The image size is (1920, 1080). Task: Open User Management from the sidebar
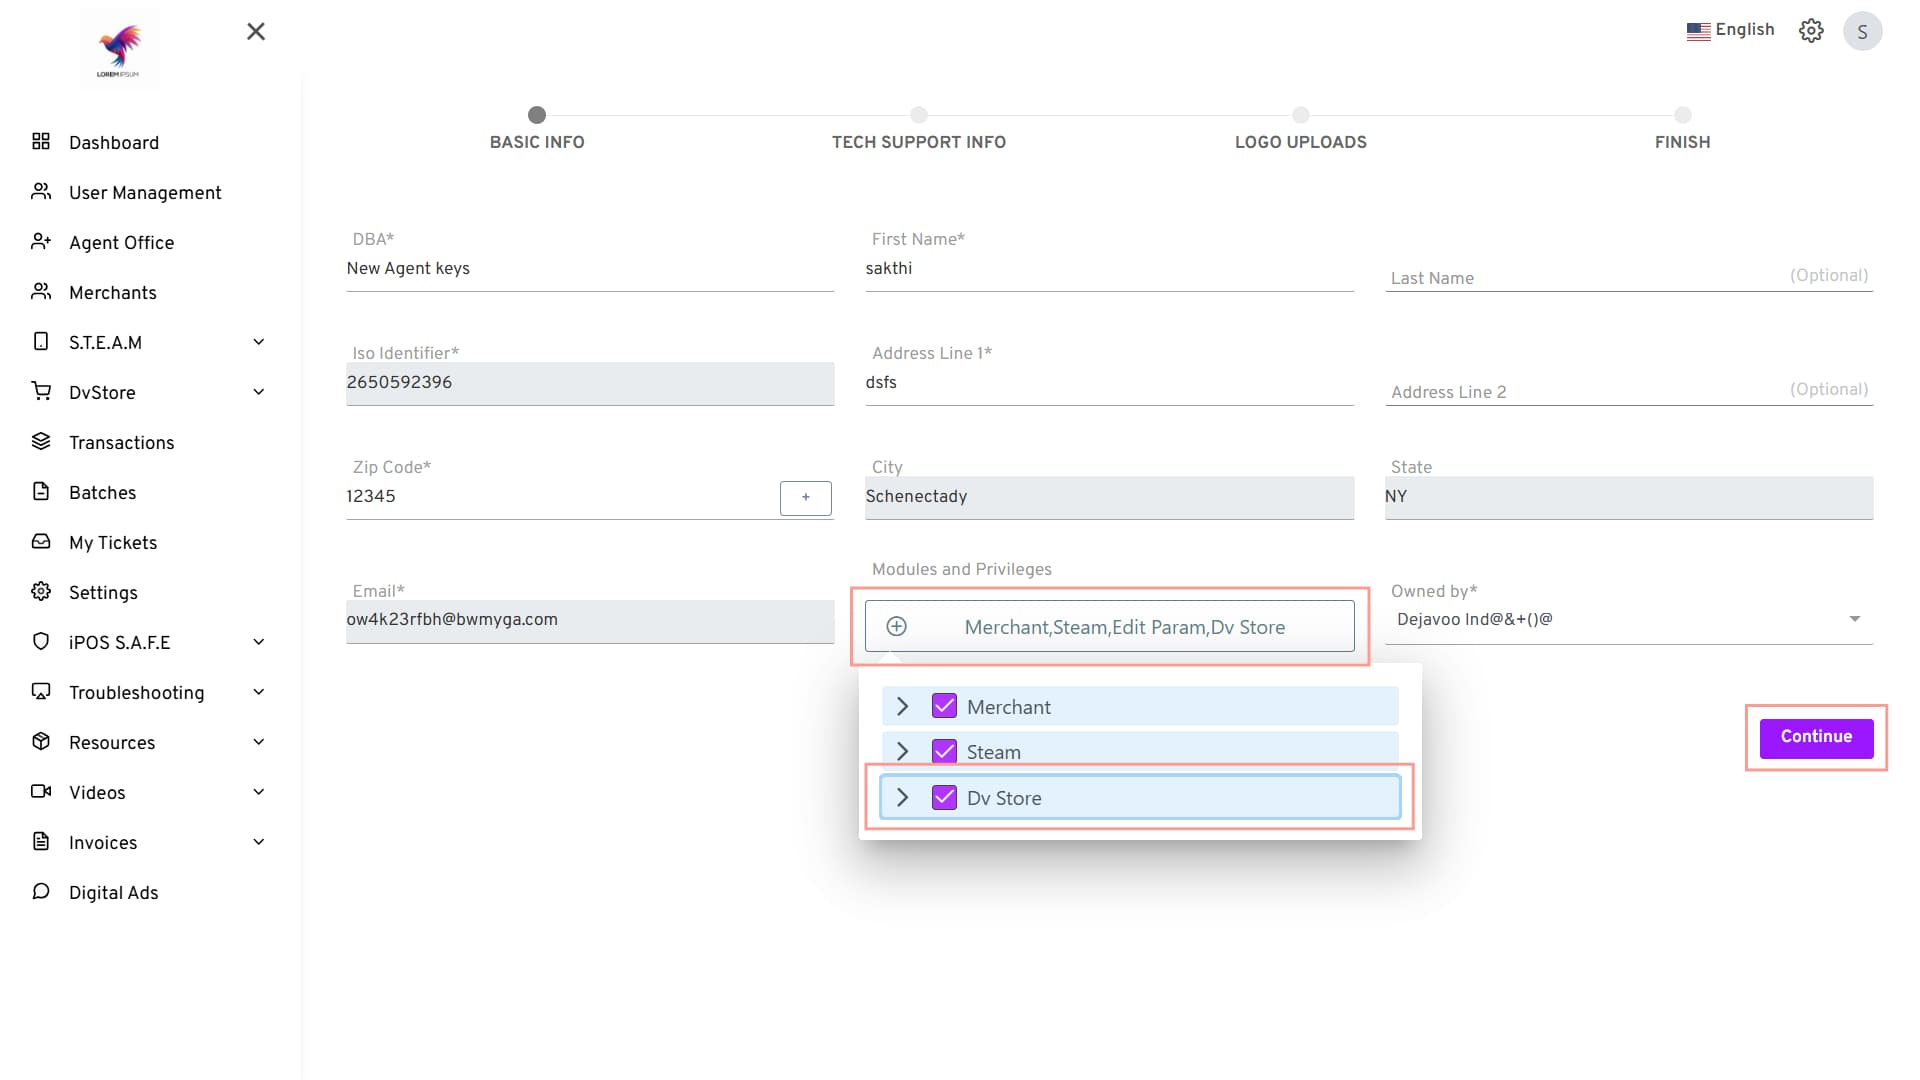[145, 192]
